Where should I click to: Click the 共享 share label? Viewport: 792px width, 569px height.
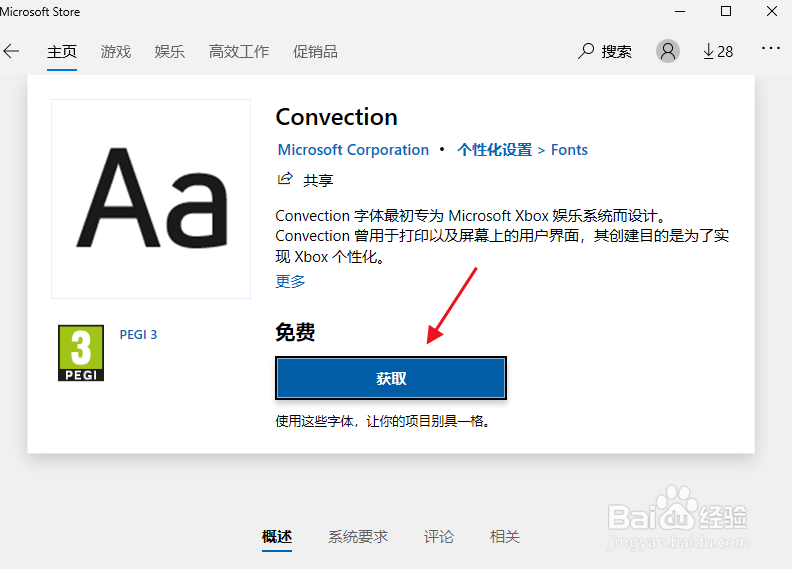tap(318, 180)
